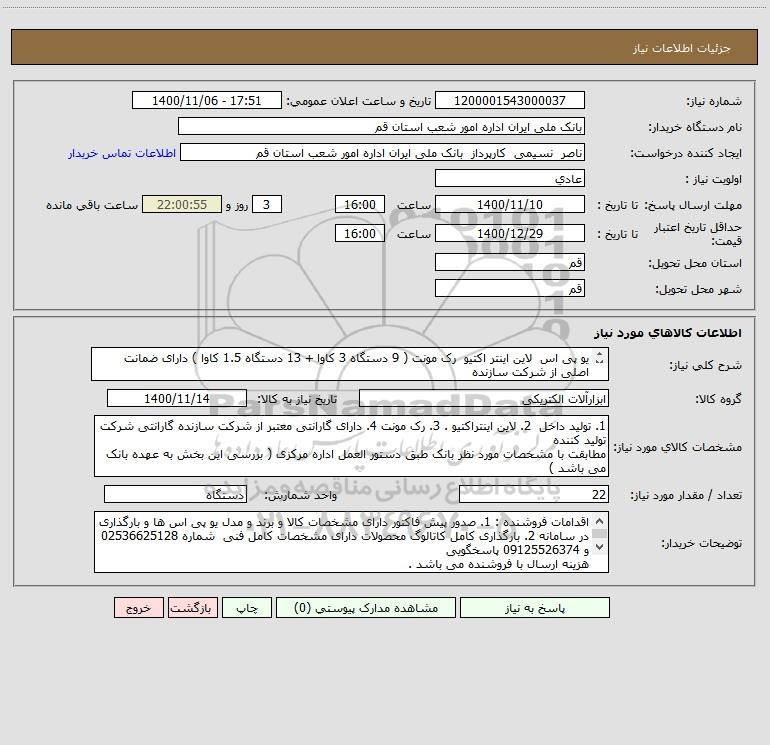The height and width of the screenshot is (745, 770).
Task: Click استان محل تحویل field قم
Action: coord(510,262)
